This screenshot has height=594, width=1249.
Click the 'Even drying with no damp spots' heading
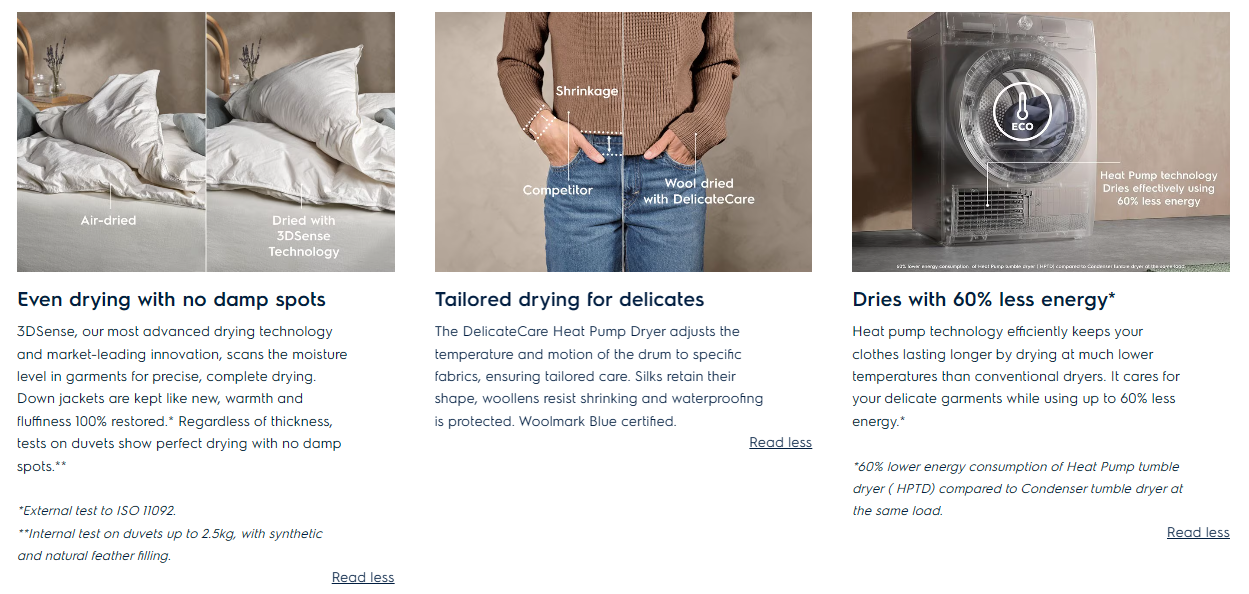click(x=172, y=300)
